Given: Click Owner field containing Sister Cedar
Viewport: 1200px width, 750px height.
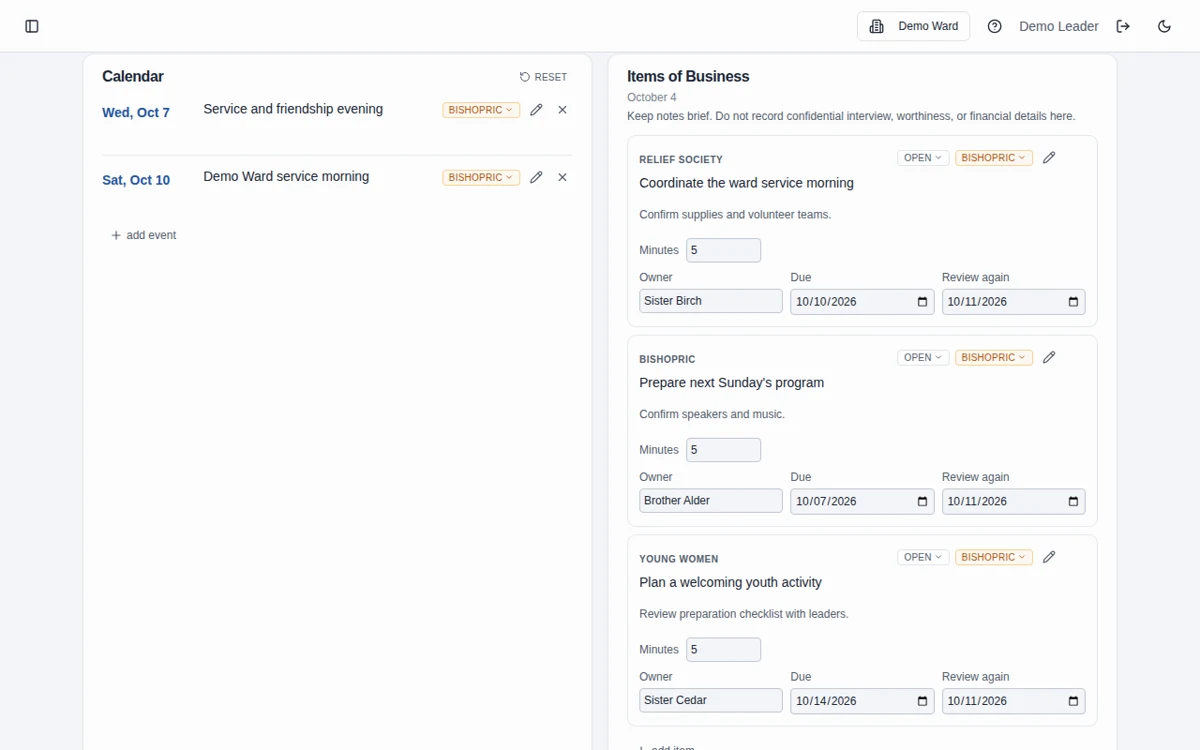Looking at the screenshot, I should [711, 700].
